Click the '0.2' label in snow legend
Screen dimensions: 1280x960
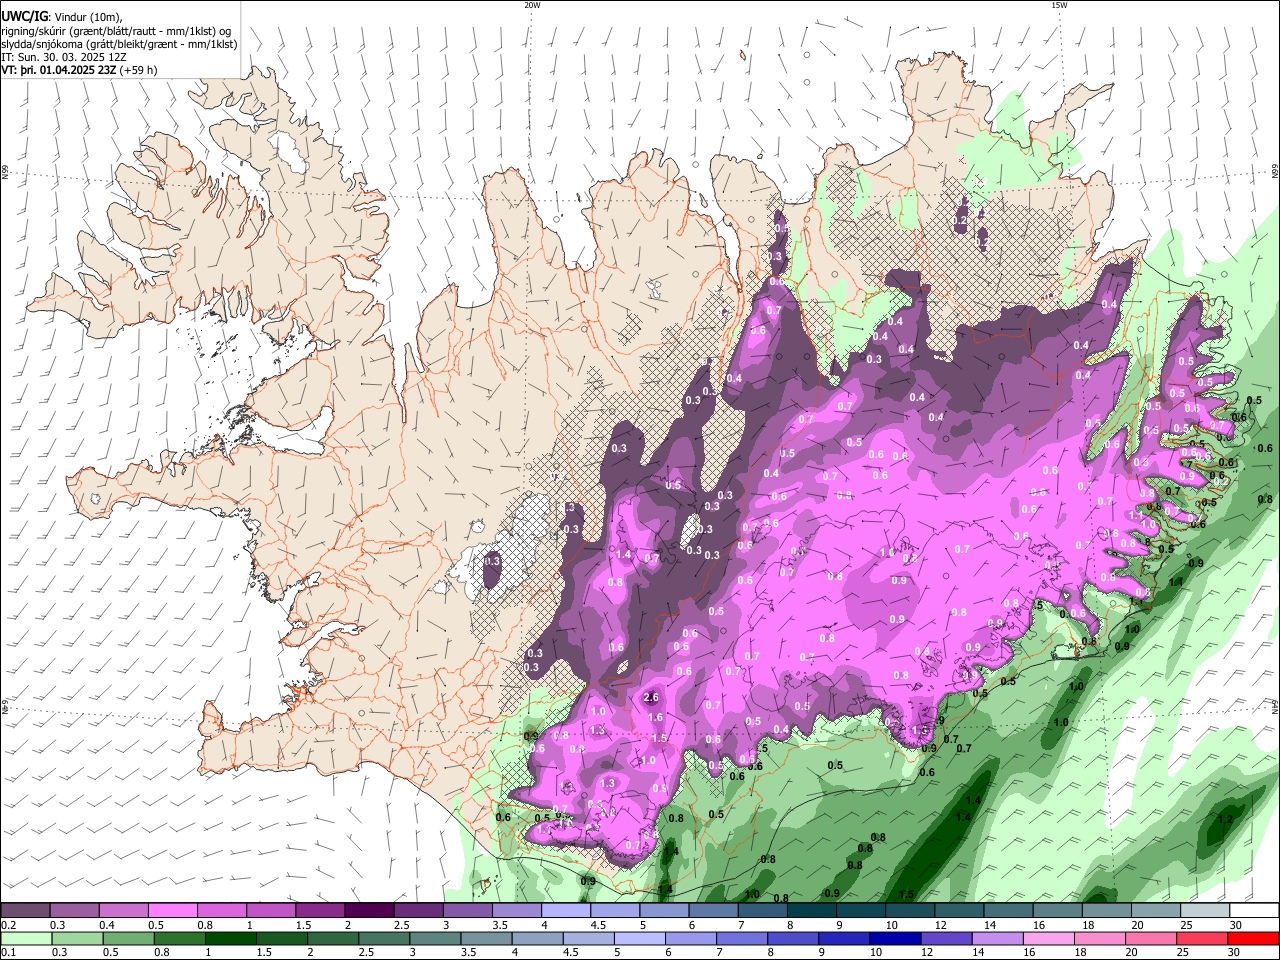(x=8, y=925)
